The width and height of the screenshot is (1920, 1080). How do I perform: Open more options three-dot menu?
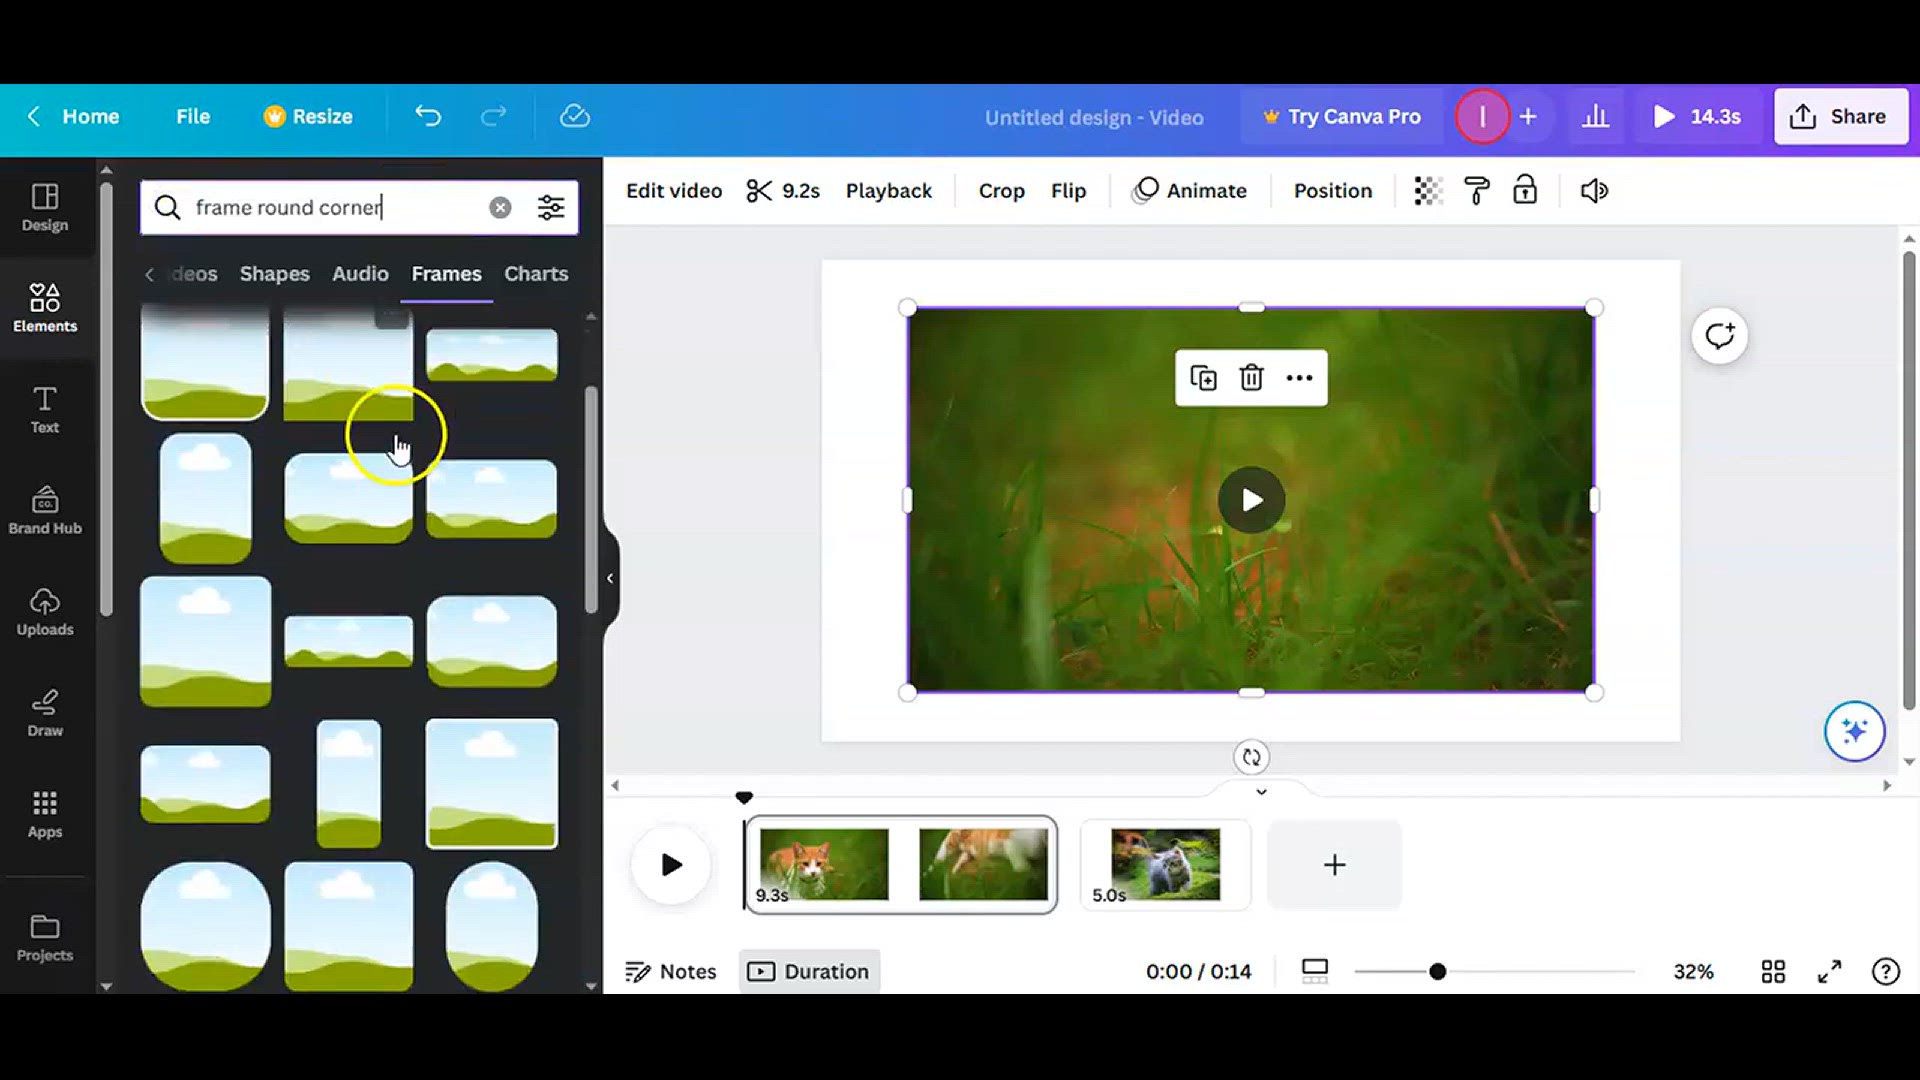click(x=1299, y=378)
